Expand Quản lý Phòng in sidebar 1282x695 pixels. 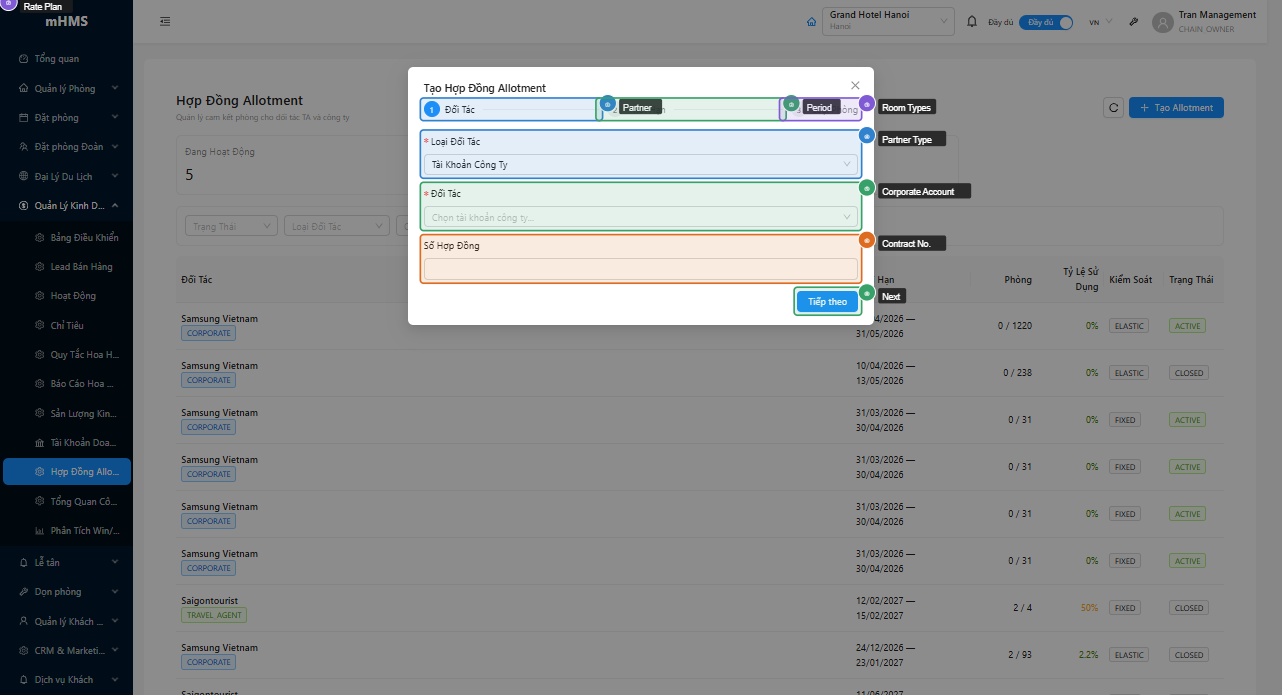coord(66,88)
